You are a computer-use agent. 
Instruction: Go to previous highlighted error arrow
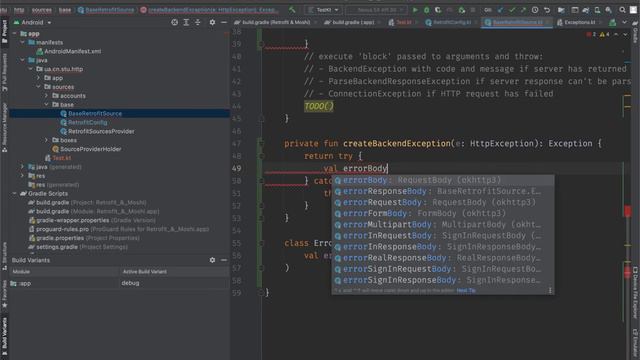click(616, 35)
